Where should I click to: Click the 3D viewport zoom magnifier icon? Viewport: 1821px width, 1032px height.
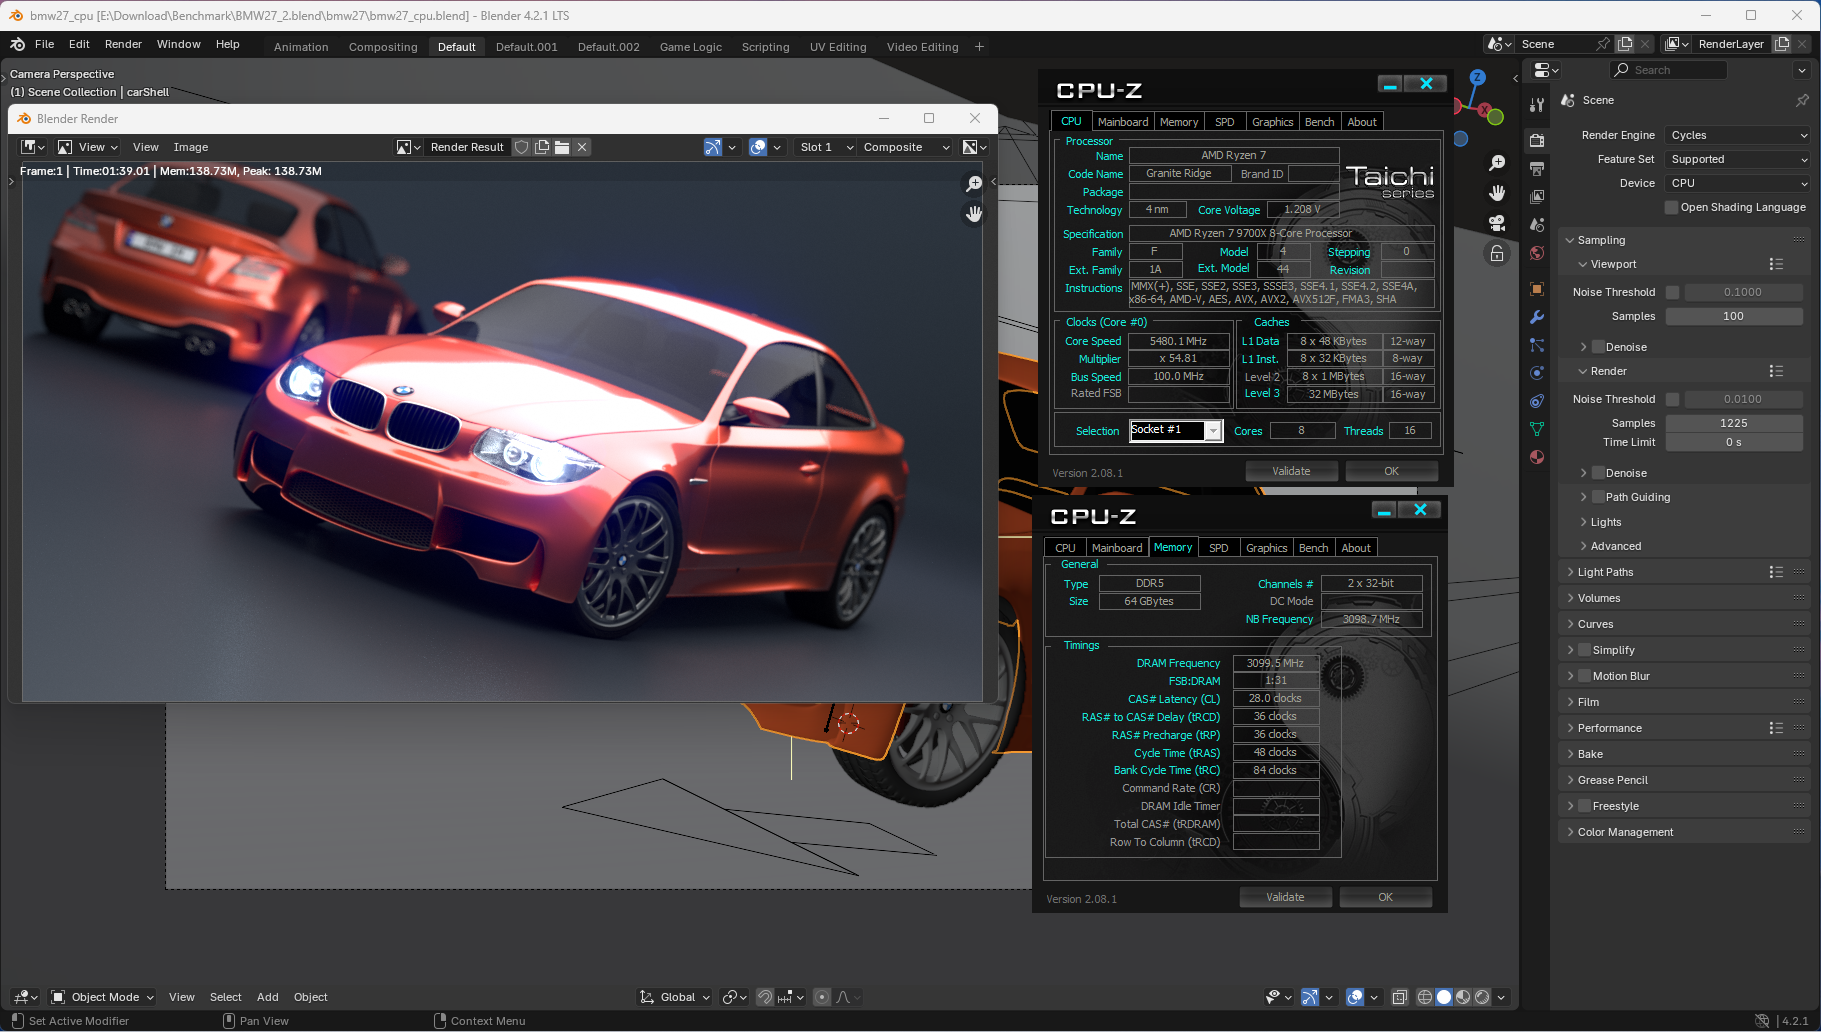(1497, 163)
